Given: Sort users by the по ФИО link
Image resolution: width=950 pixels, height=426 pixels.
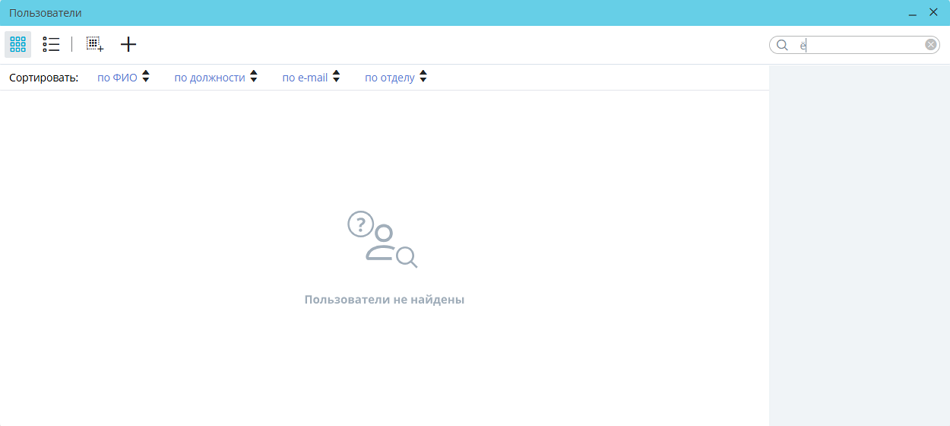Looking at the screenshot, I should click(x=117, y=77).
